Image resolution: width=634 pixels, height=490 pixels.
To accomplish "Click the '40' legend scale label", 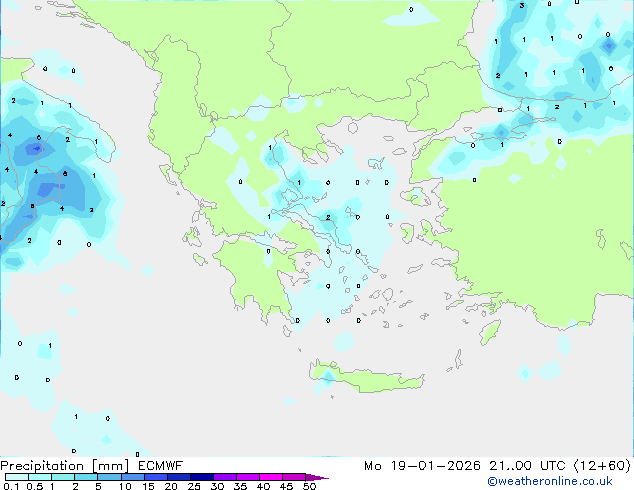I will [x=263, y=486].
